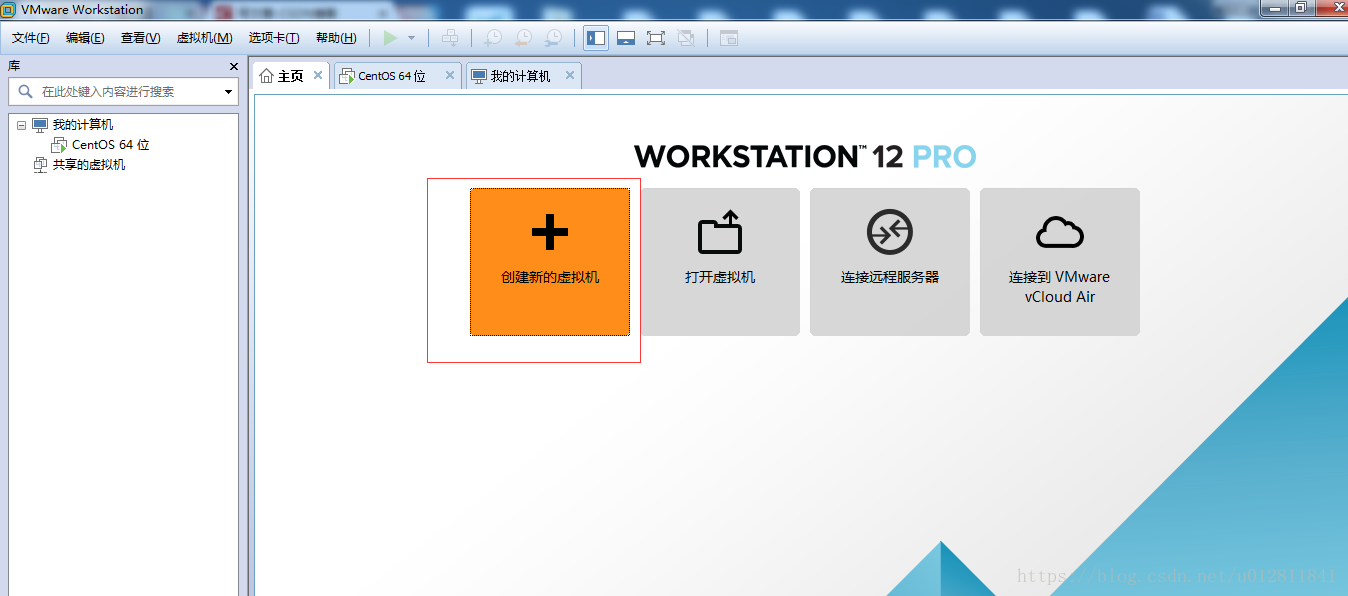Click the 打开虚拟机 tile
The height and width of the screenshot is (596, 1348).
click(x=720, y=262)
